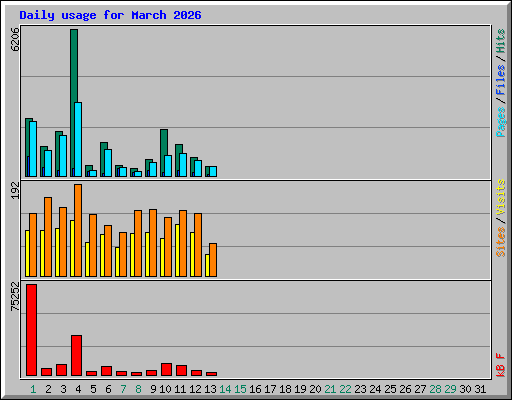Click the blue "Files" legend label
Viewport: 512px width, 400px height.
(501, 80)
